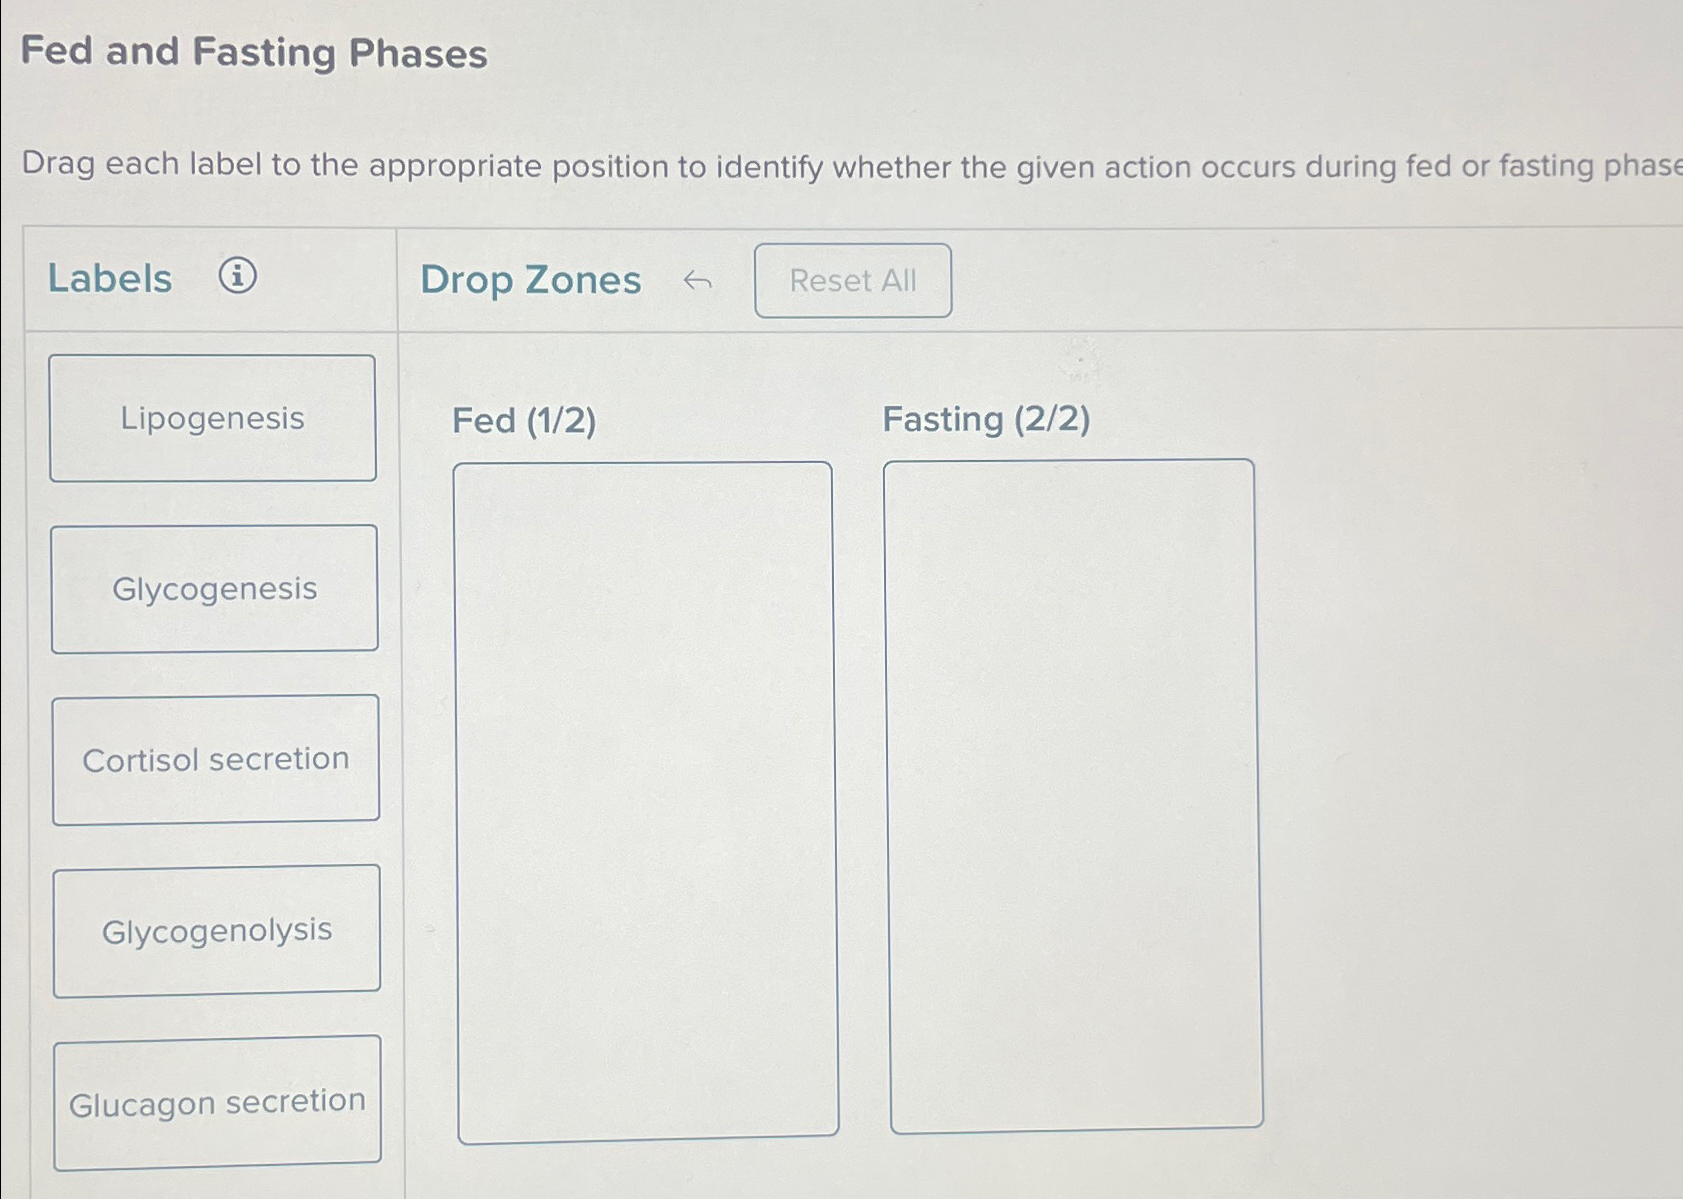Click the border of the Glucagon secretion box
This screenshot has width=1683, height=1199.
pos(219,1040)
